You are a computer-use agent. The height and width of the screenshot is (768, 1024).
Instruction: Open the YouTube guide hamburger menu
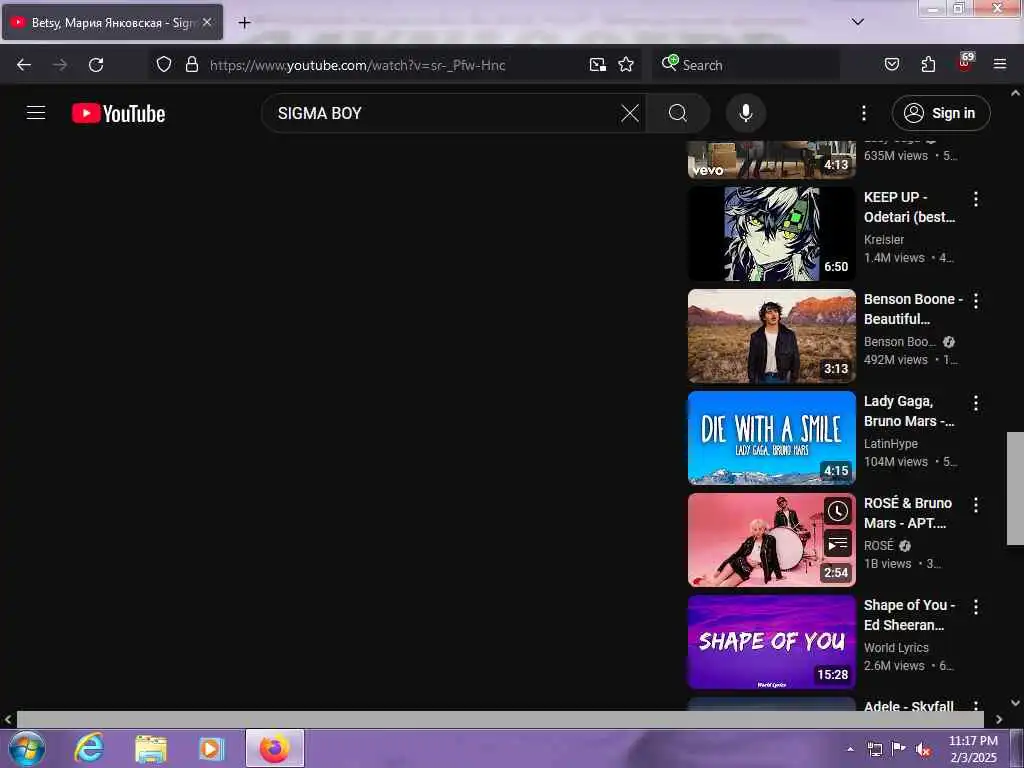[36, 113]
